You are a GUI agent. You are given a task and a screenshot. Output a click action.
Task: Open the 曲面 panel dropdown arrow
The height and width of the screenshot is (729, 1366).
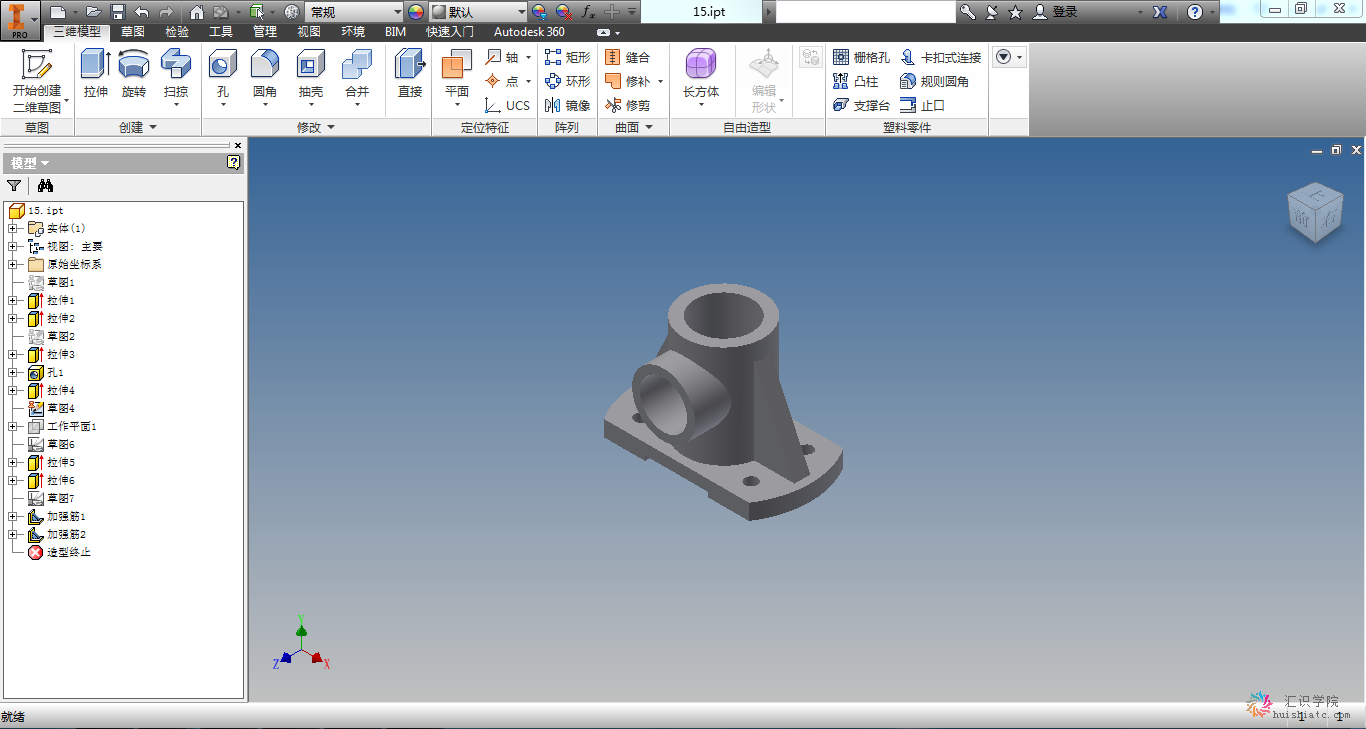(649, 127)
